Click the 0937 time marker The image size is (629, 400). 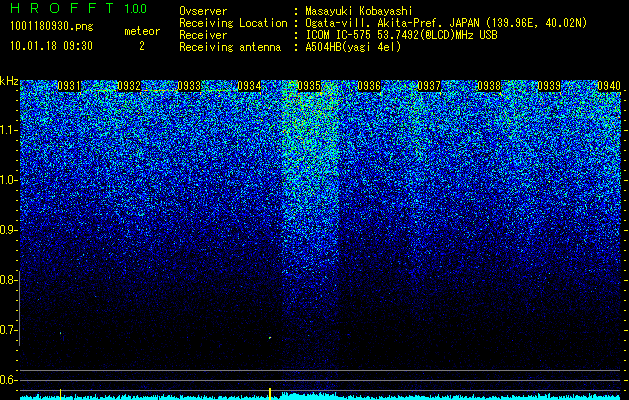pyautogui.click(x=429, y=86)
